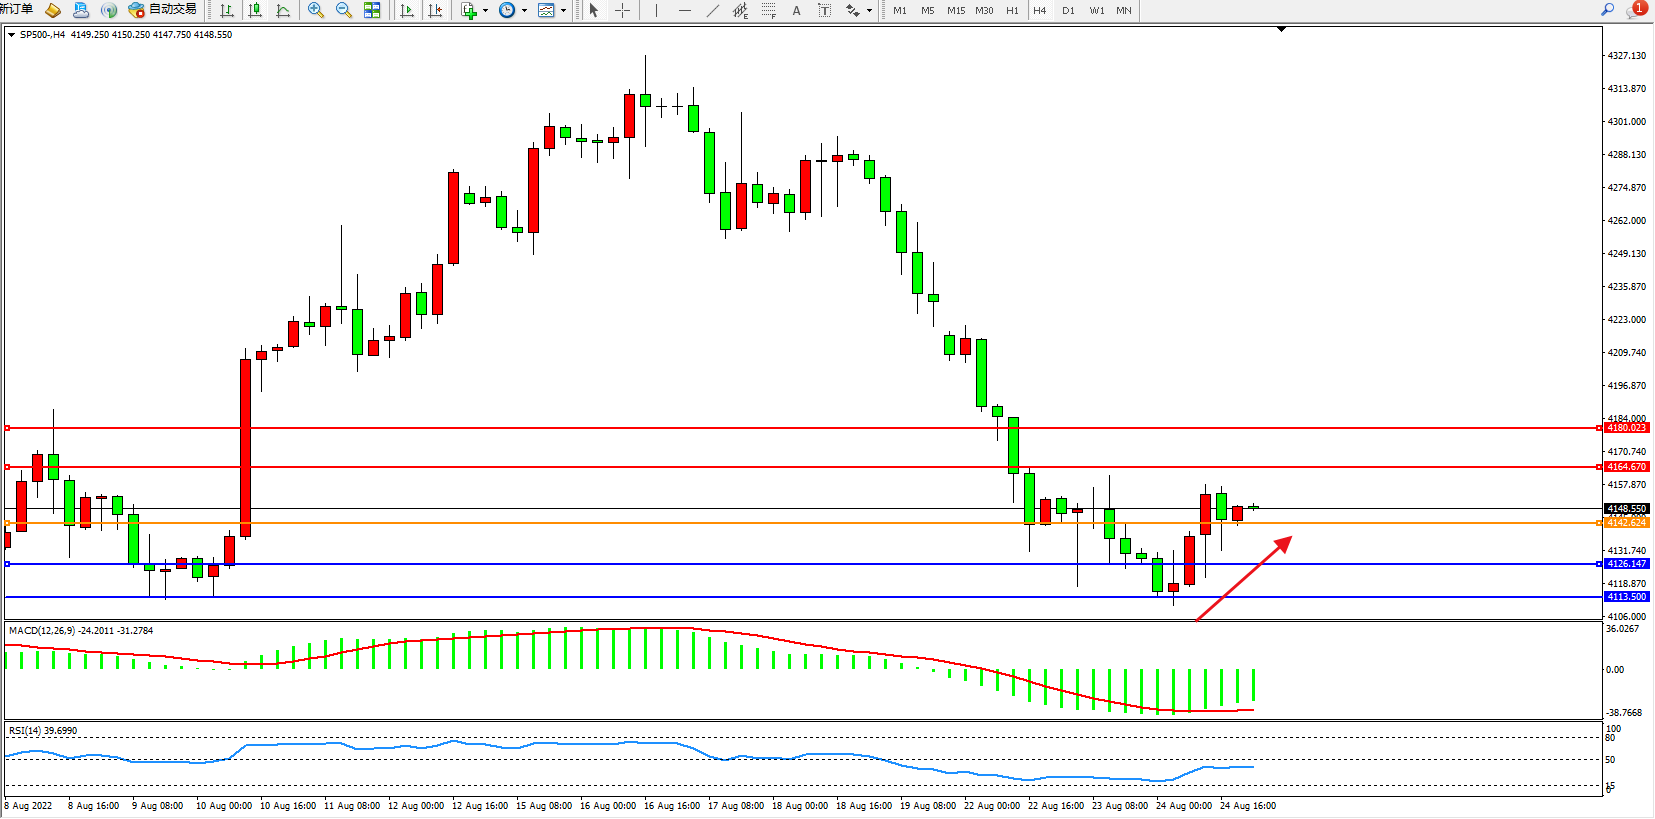Viewport: 1655px width, 819px height.
Task: Click the red 4180.023 price label
Action: (1626, 428)
